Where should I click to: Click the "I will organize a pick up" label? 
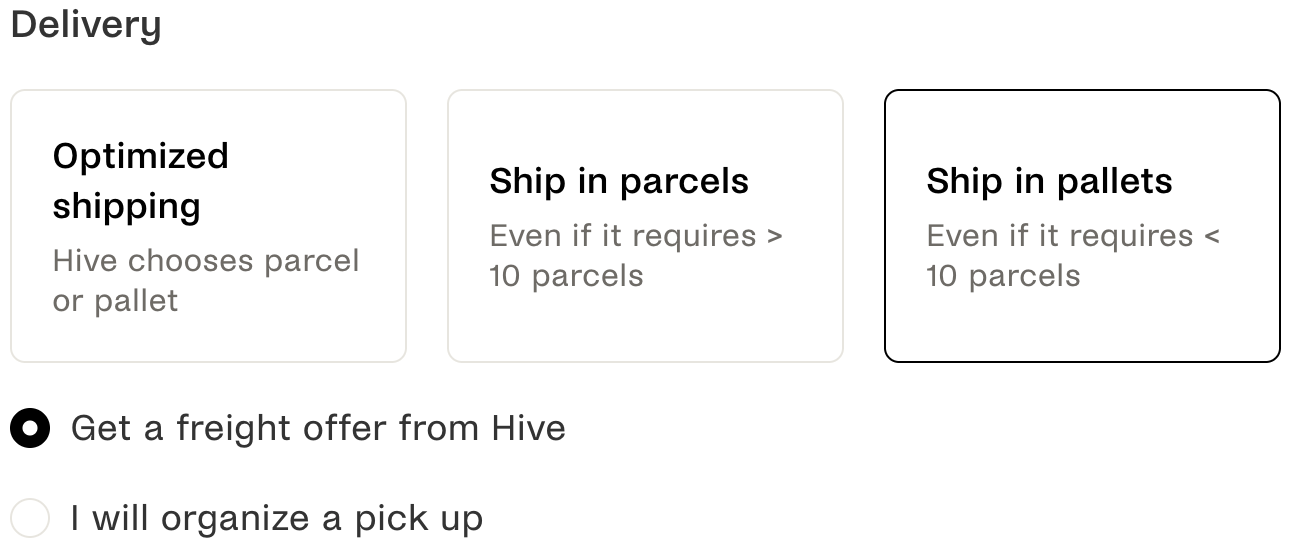click(x=277, y=519)
